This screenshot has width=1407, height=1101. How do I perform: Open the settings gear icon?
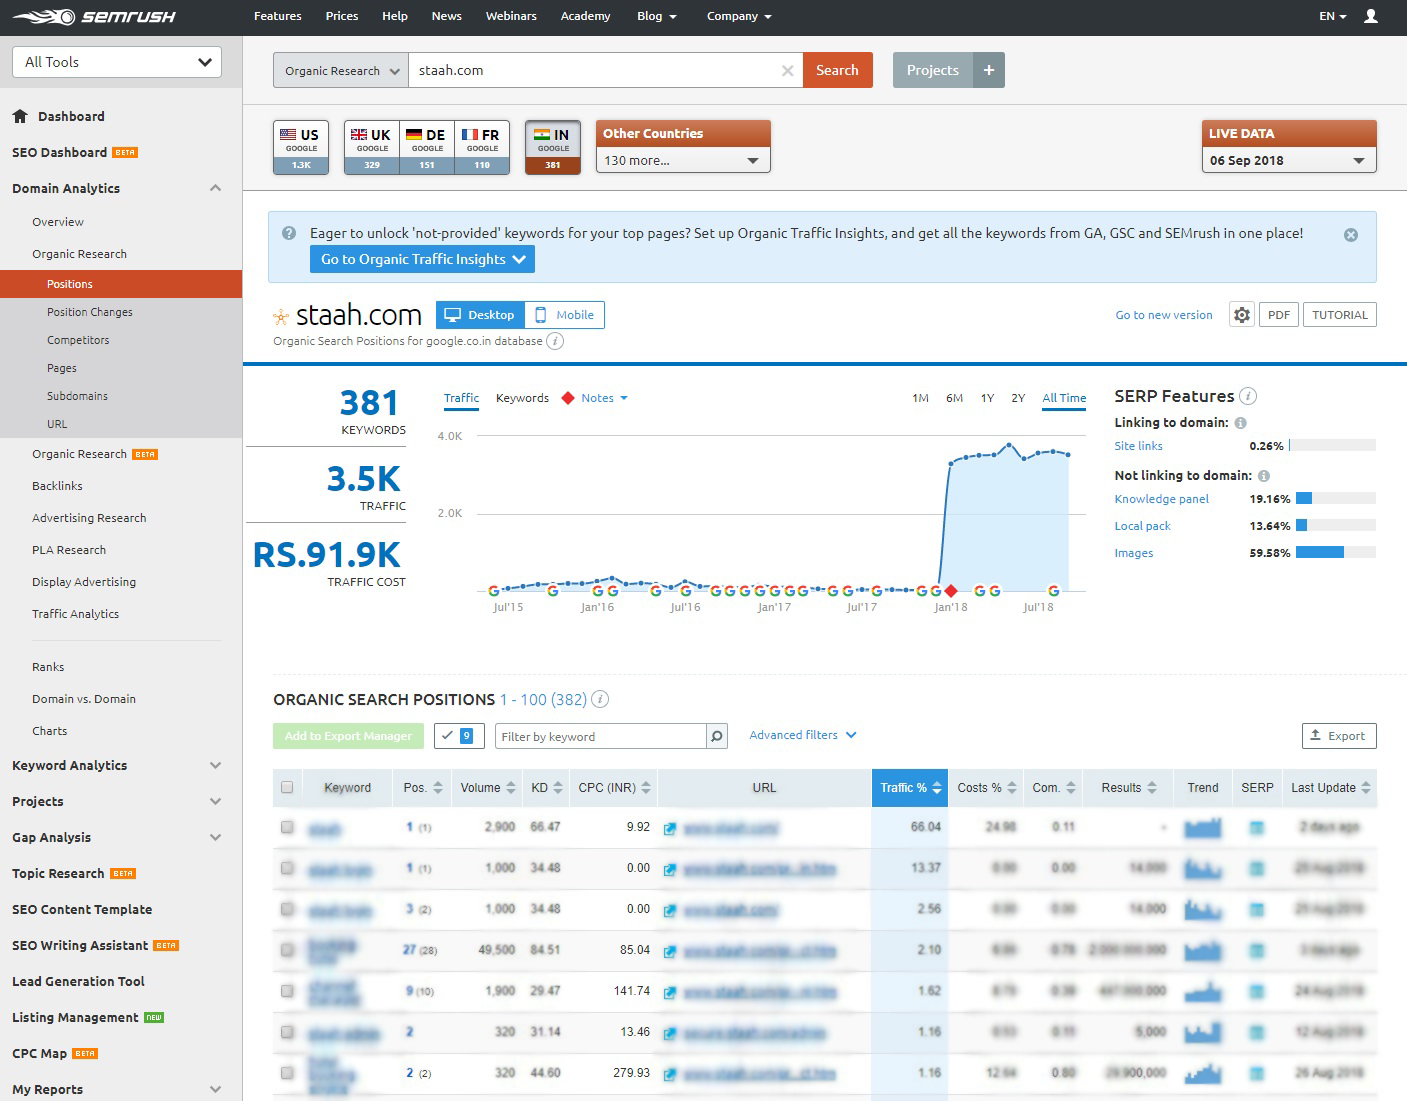1242,315
